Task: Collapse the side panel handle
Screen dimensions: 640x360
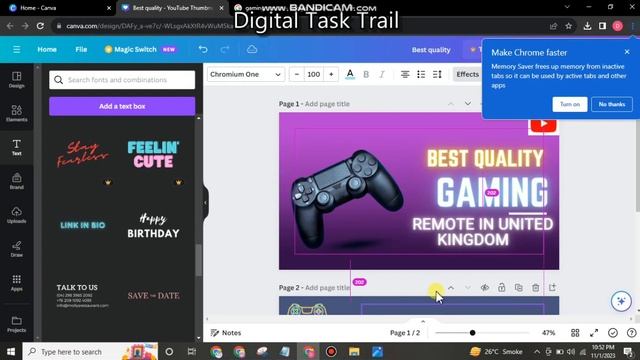Action: click(x=205, y=202)
